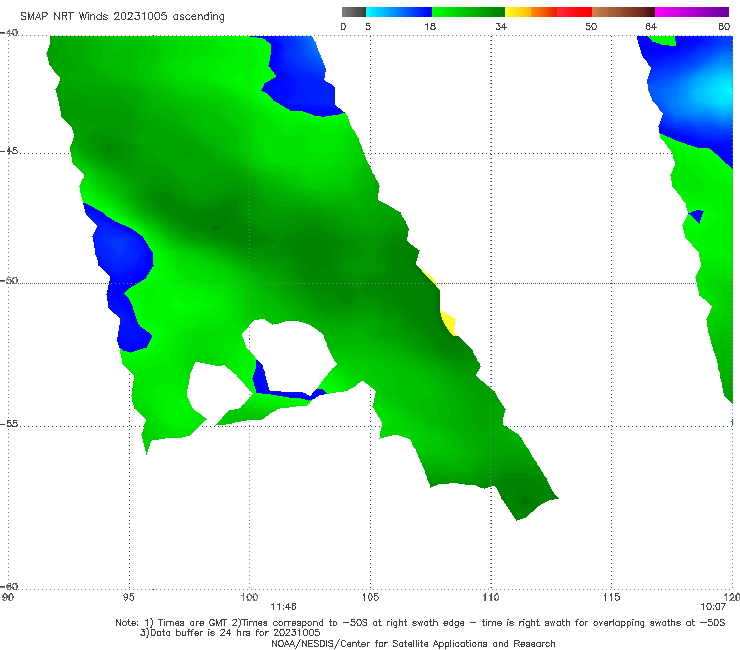Click the longitude label '110'

coord(491,597)
